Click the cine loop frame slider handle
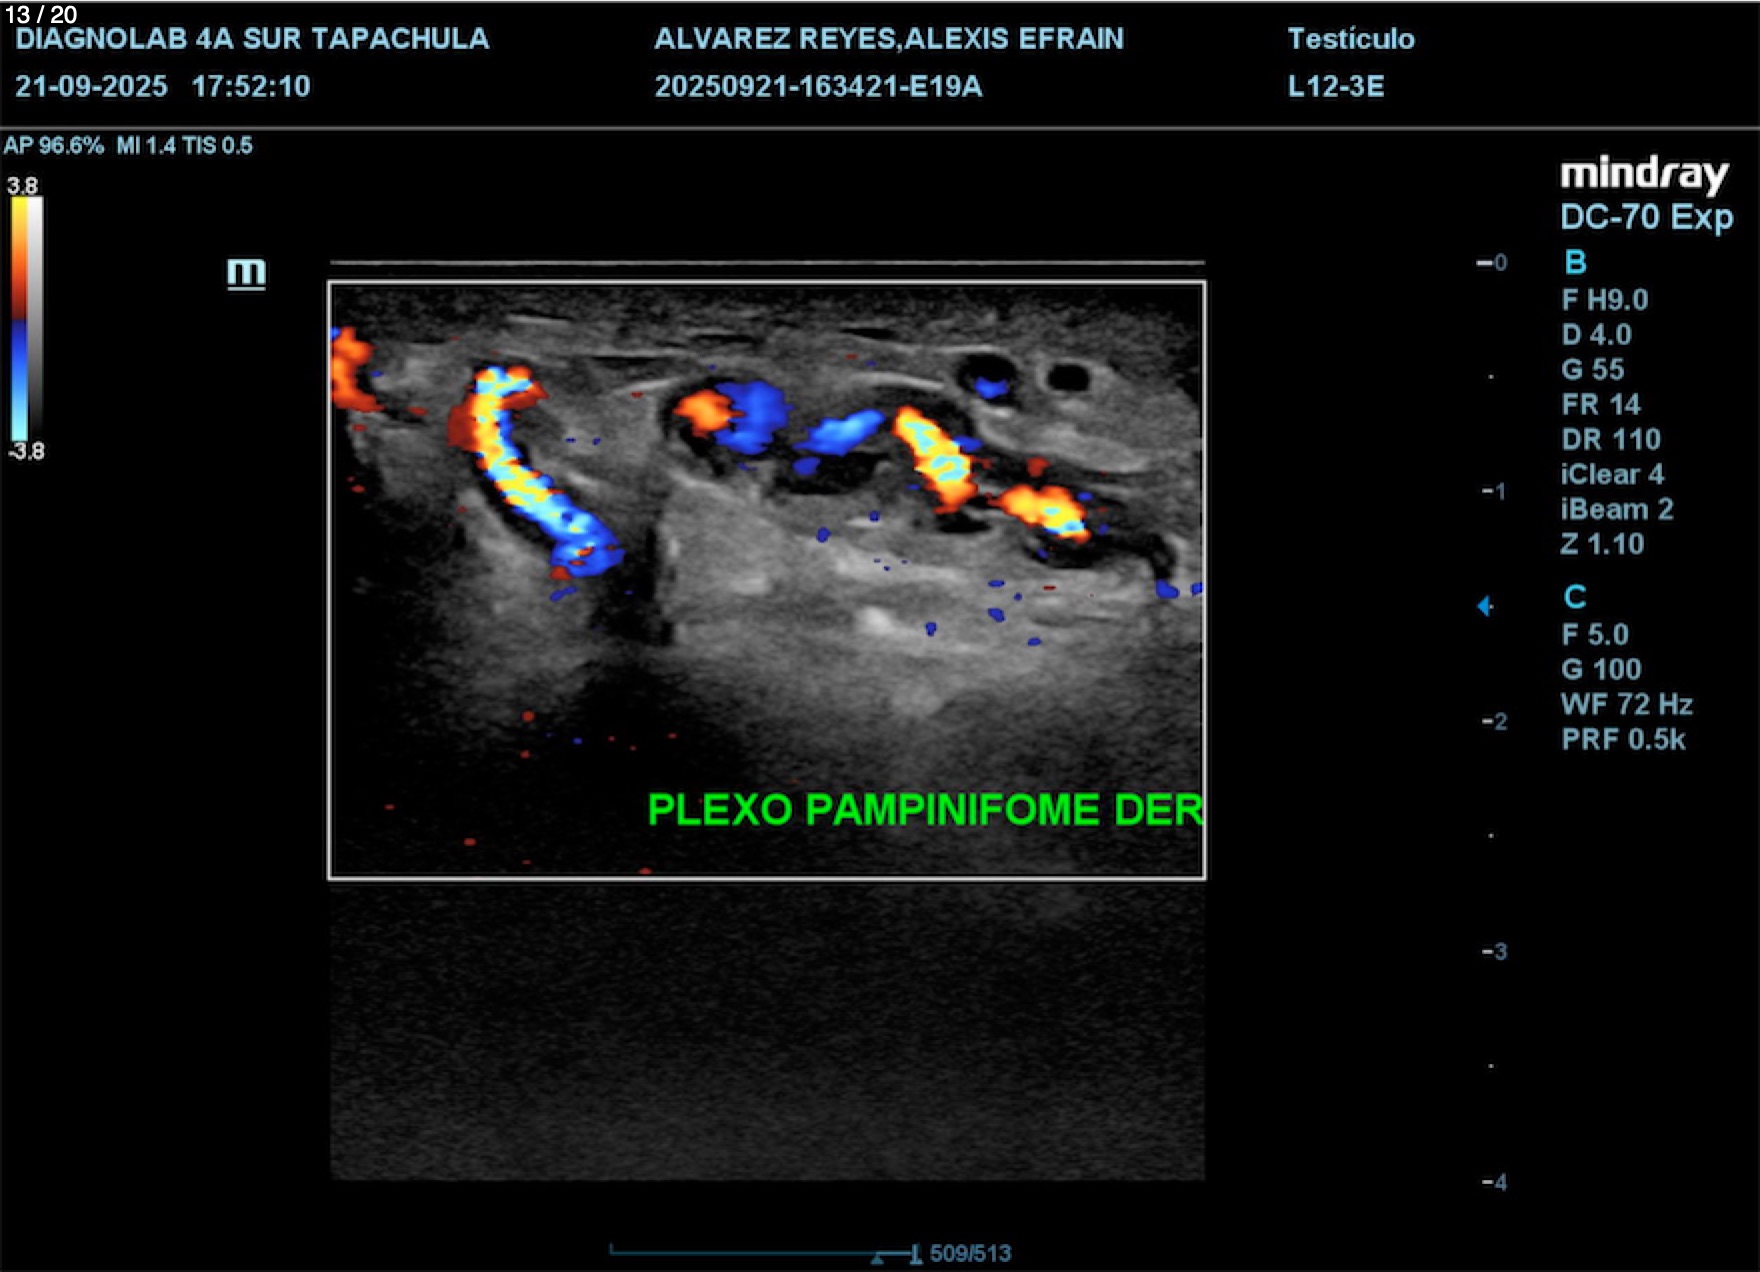This screenshot has width=1760, height=1272. coord(915,1254)
